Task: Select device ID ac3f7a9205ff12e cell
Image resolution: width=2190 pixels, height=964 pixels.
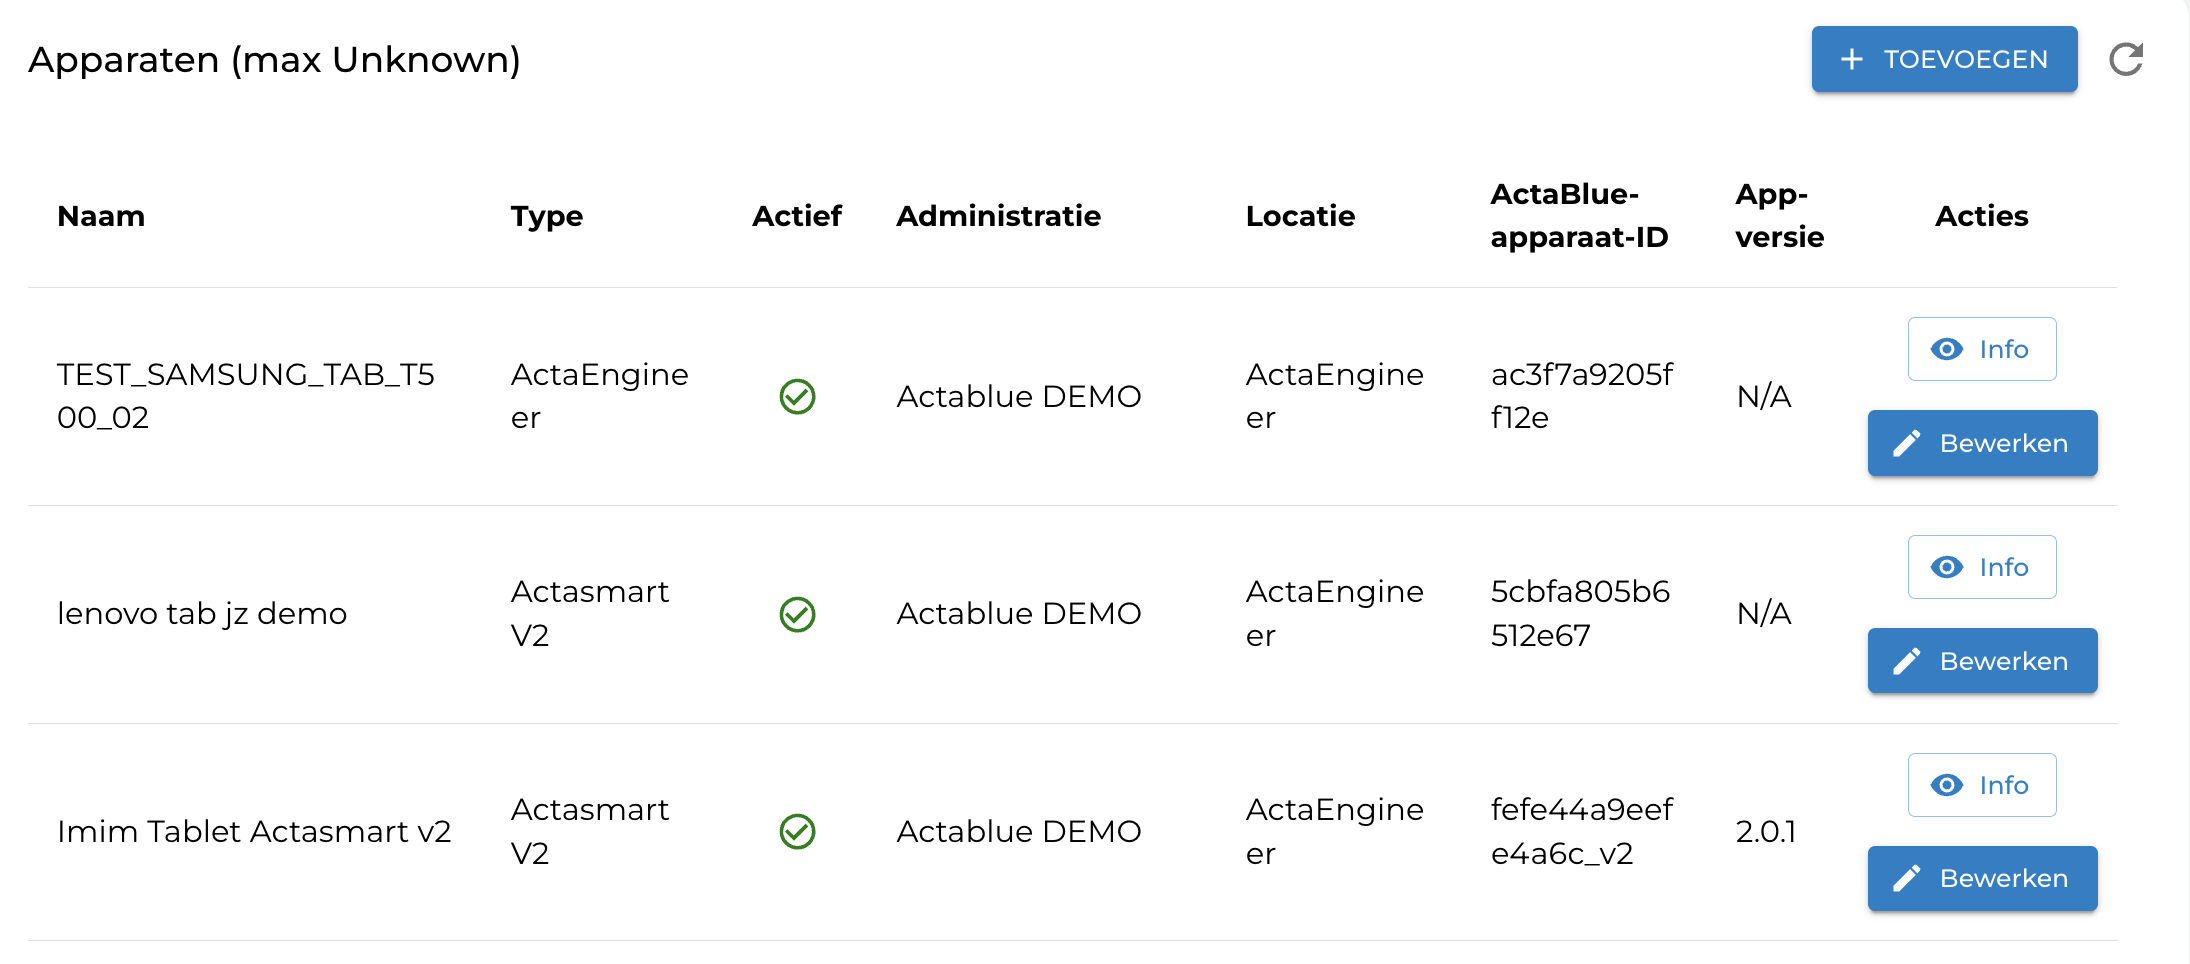Action: coord(1580,396)
